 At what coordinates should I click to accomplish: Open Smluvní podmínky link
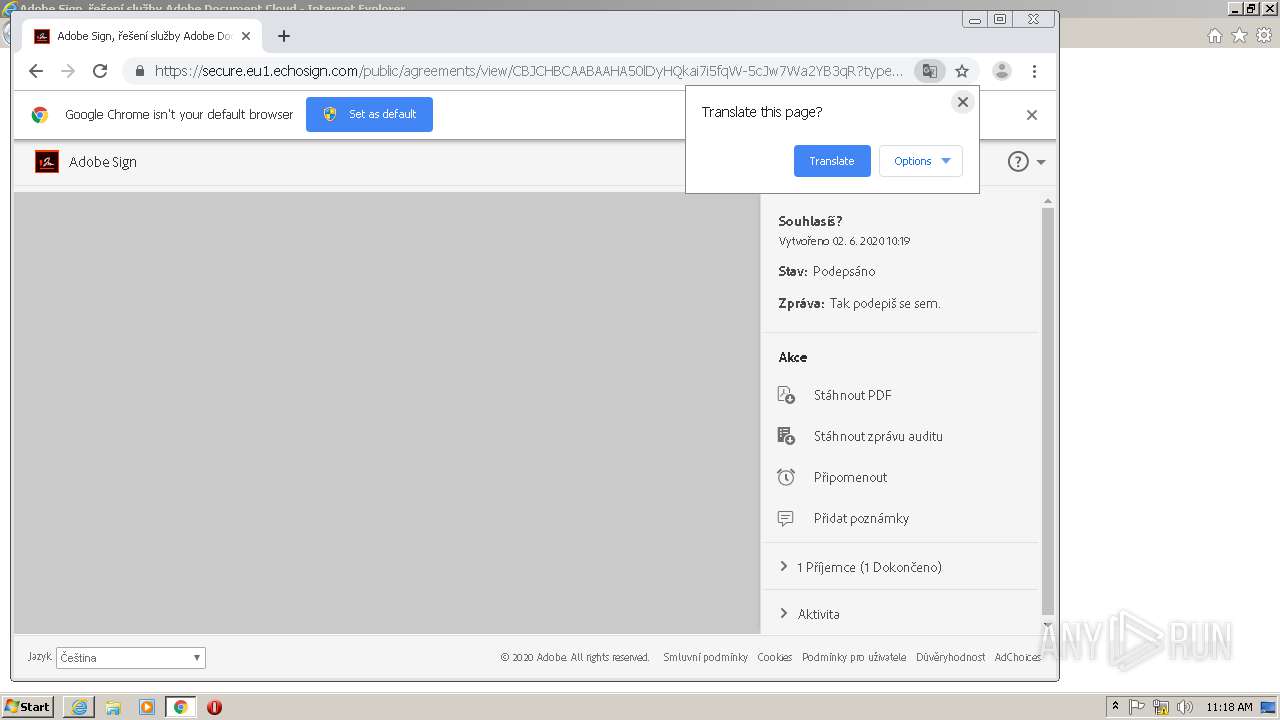tap(705, 657)
